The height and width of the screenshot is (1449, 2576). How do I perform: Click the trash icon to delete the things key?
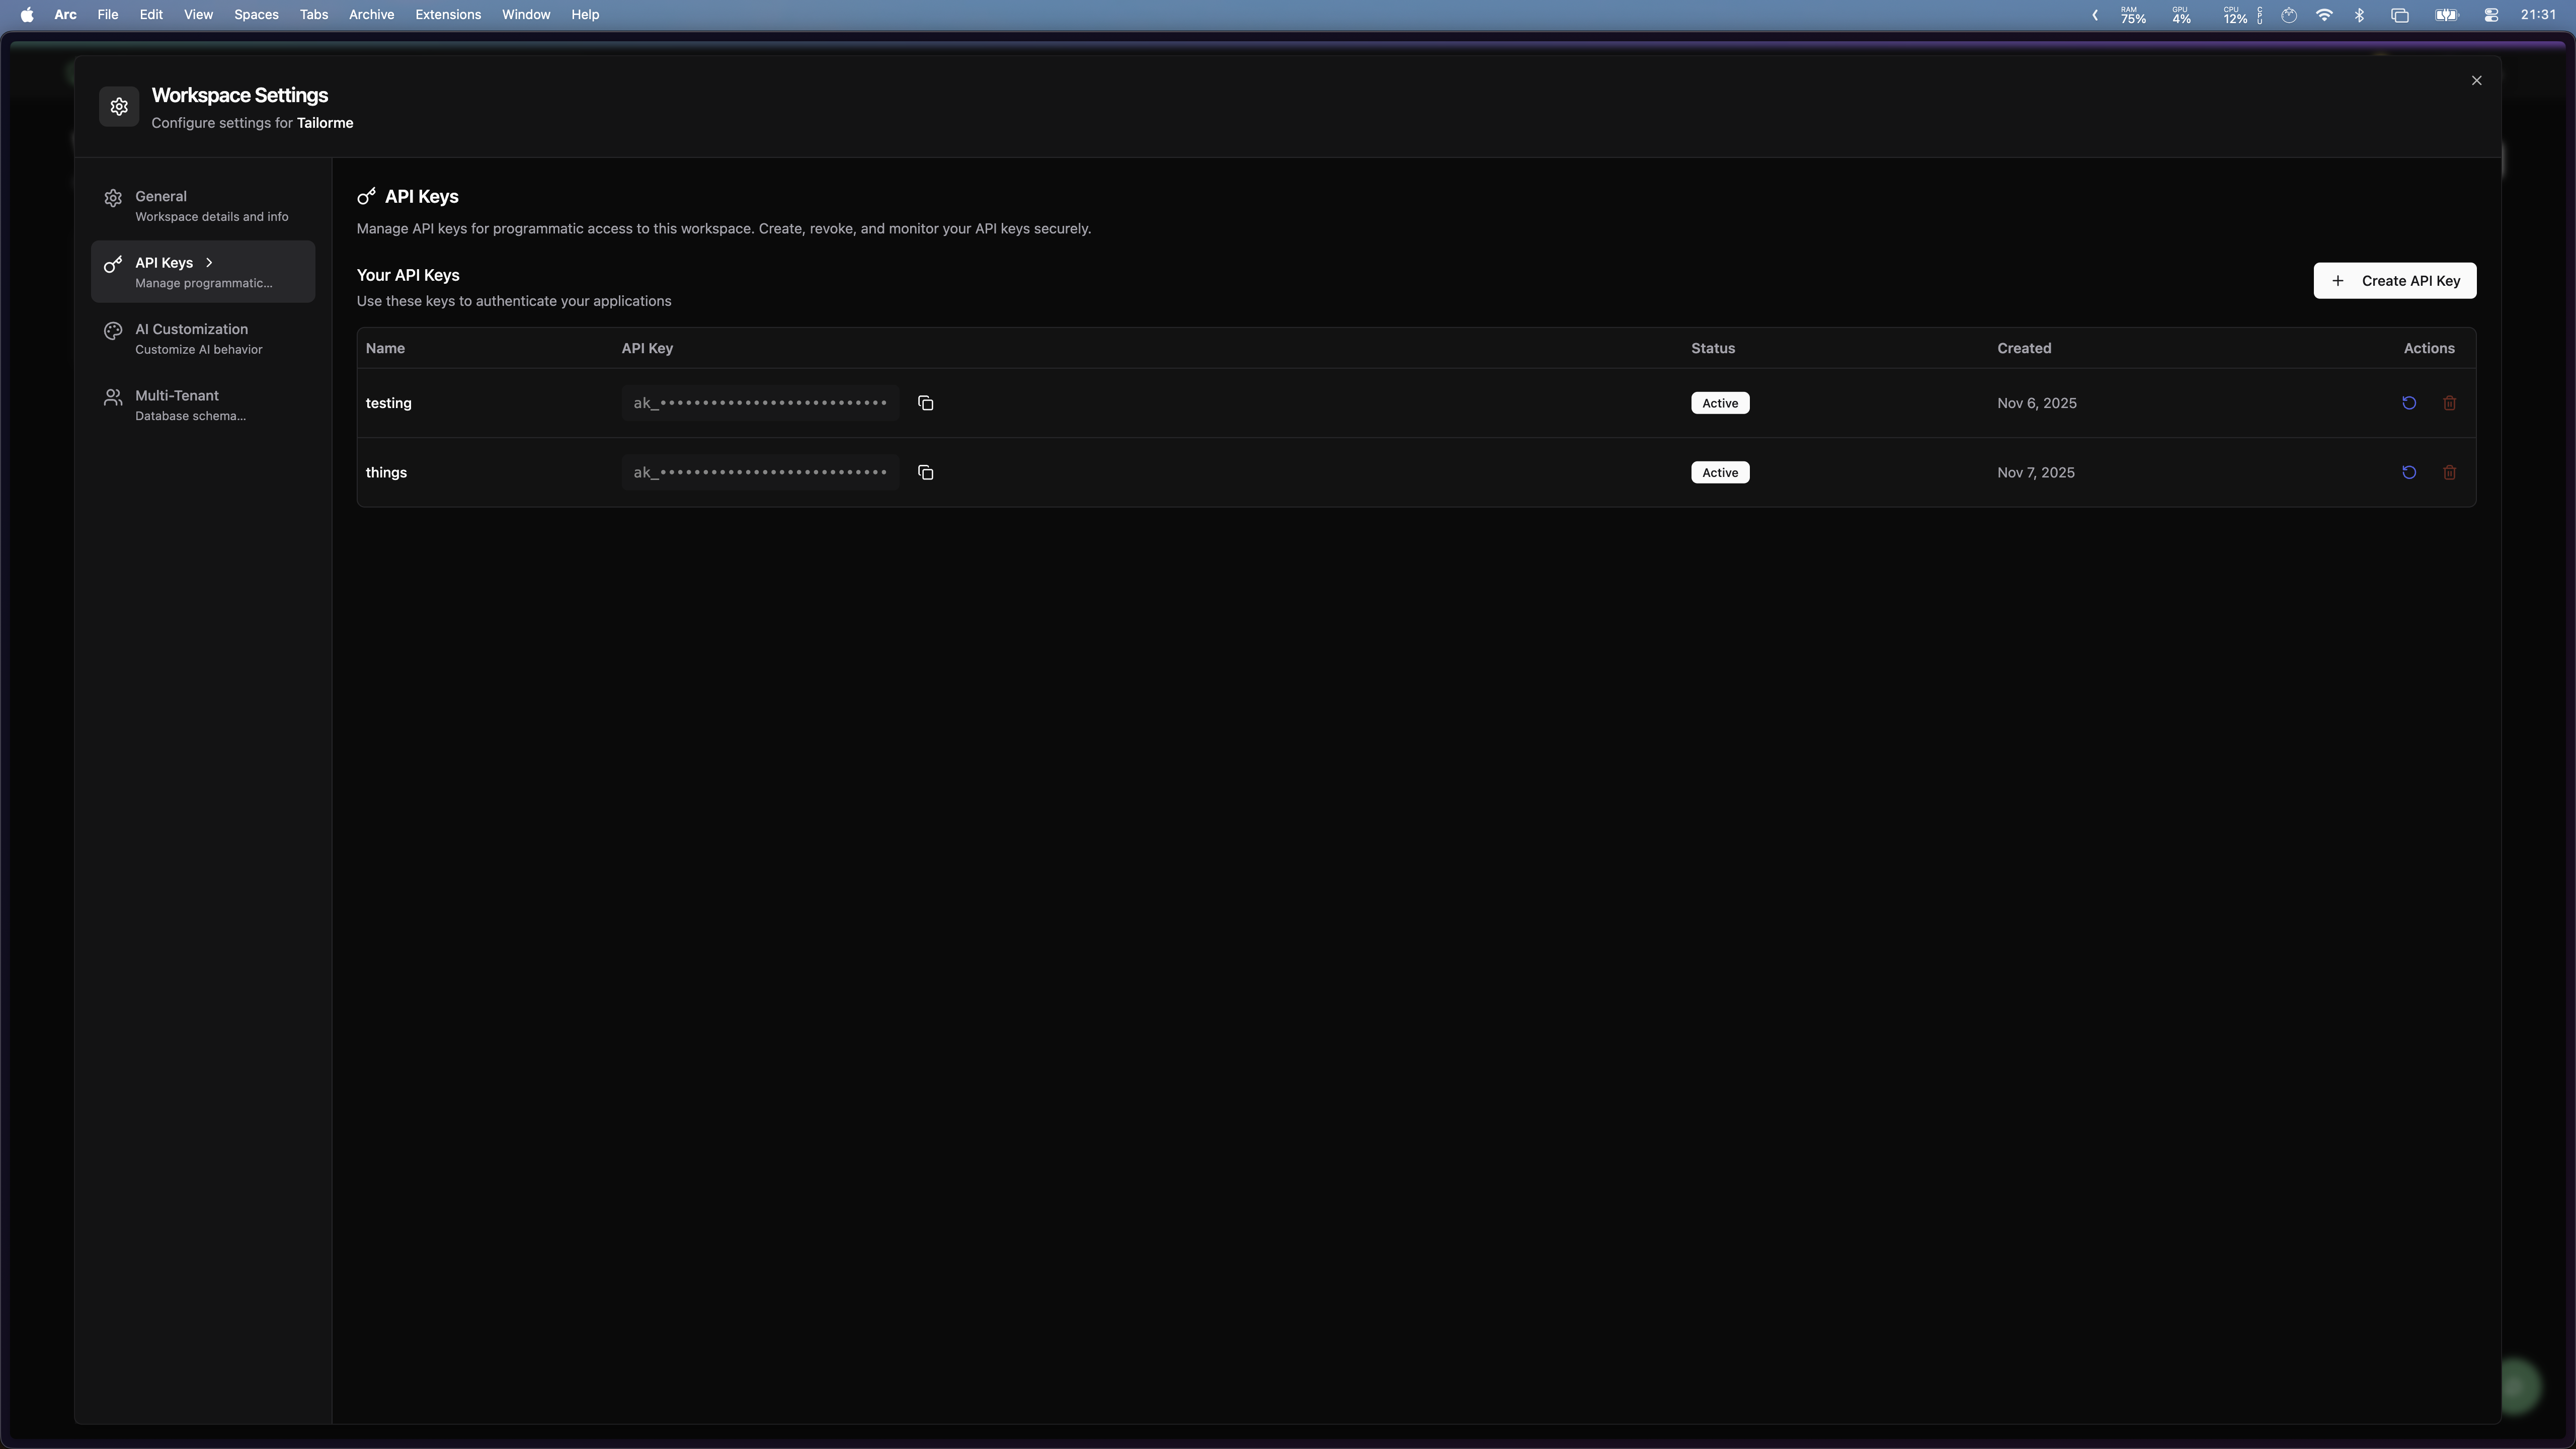click(x=2449, y=472)
